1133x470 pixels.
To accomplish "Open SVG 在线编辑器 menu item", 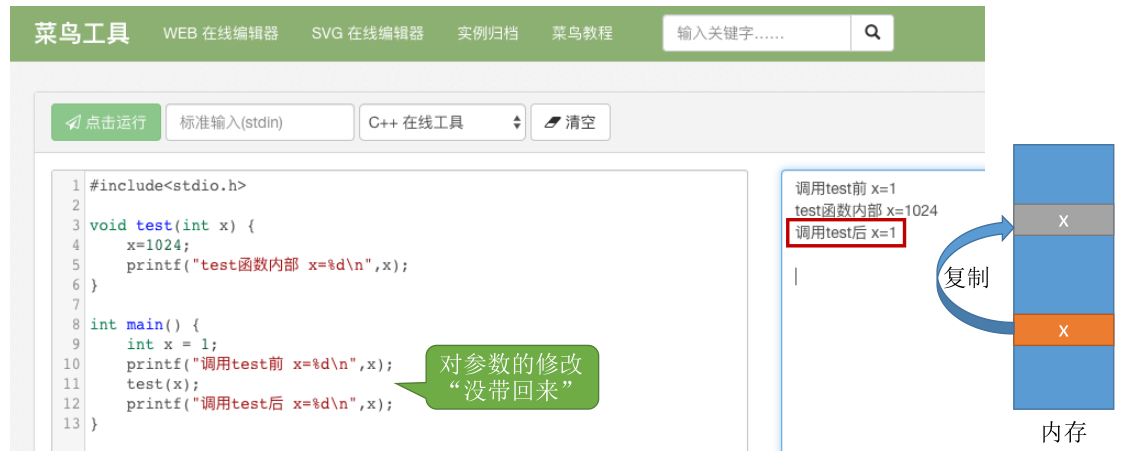I will [x=368, y=33].
